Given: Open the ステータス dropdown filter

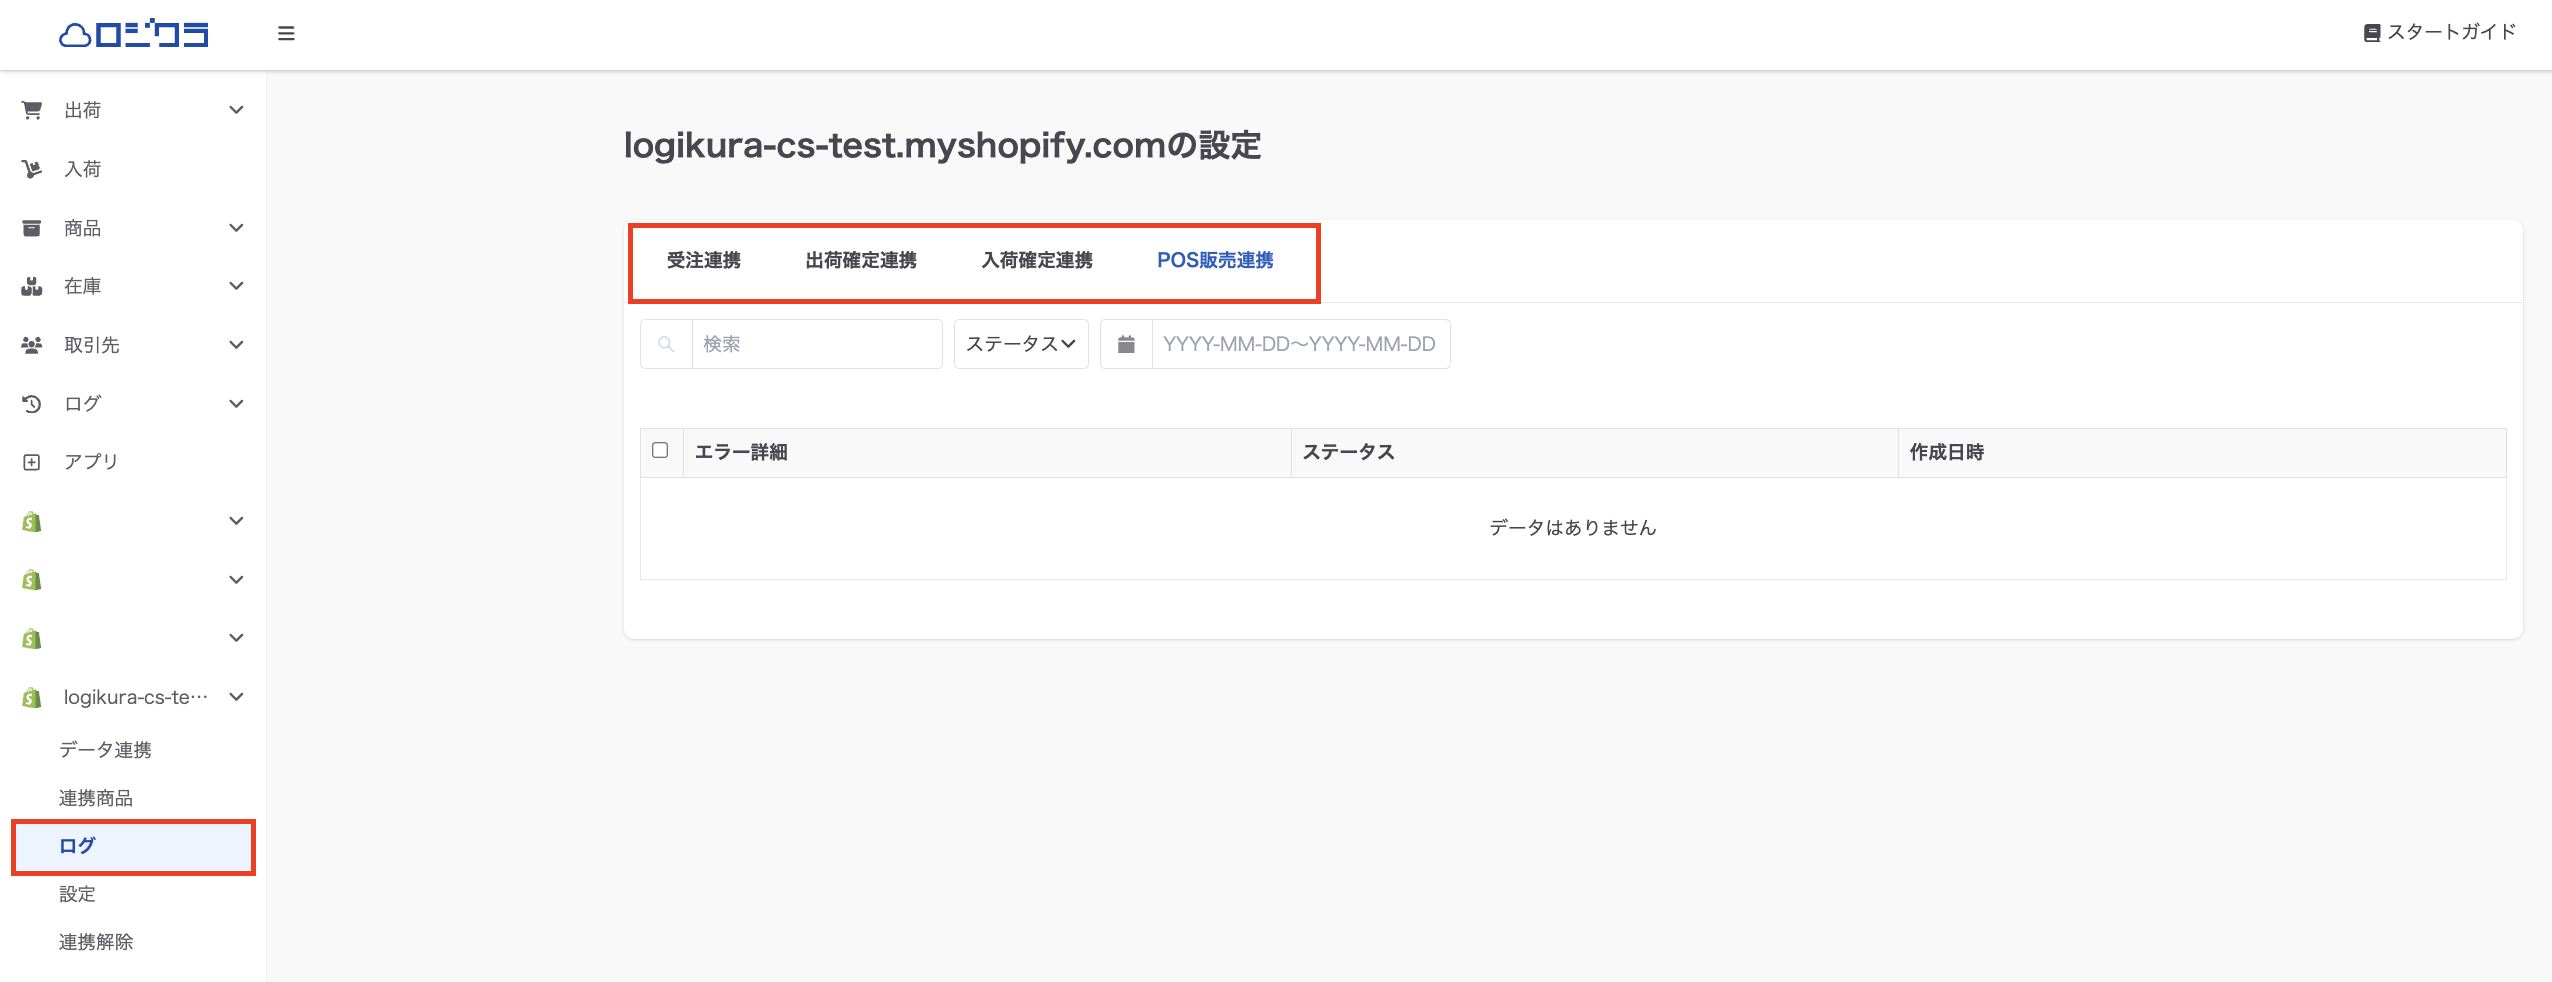Looking at the screenshot, I should click(x=1020, y=344).
